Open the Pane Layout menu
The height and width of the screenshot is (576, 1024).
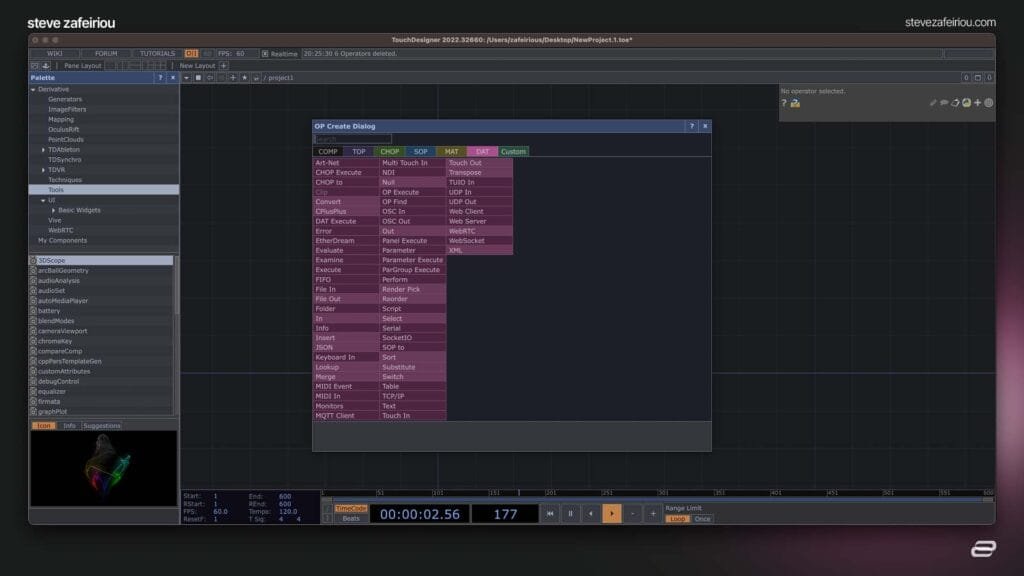tap(83, 66)
